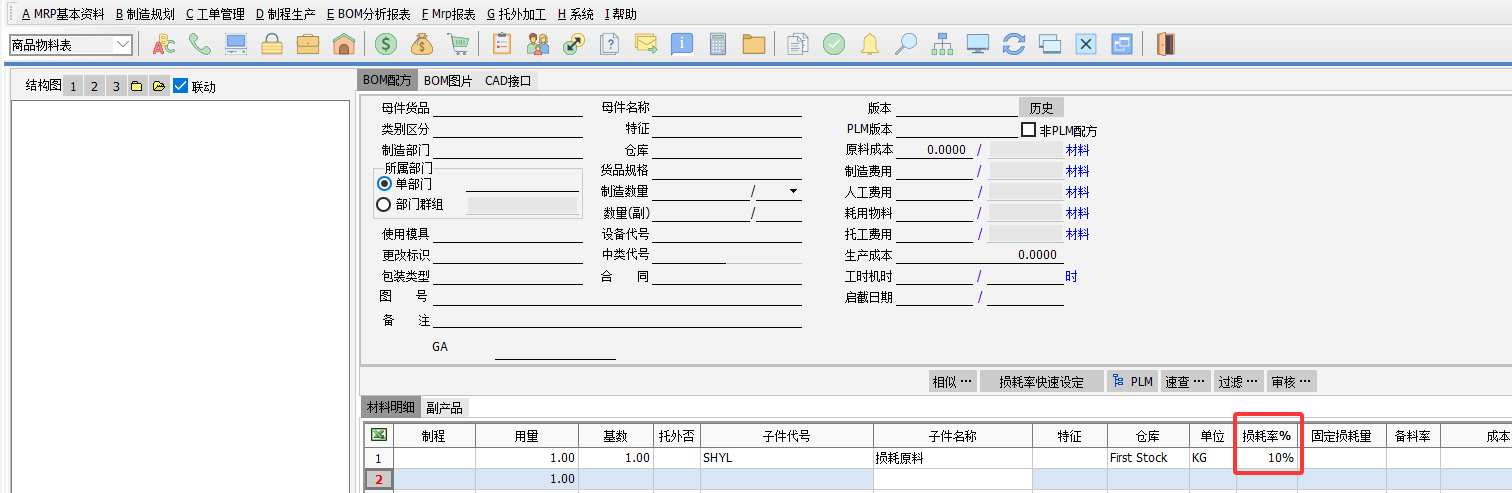Open the 商品物料表 dropdown
Image resolution: width=1512 pixels, height=493 pixels.
[124, 45]
